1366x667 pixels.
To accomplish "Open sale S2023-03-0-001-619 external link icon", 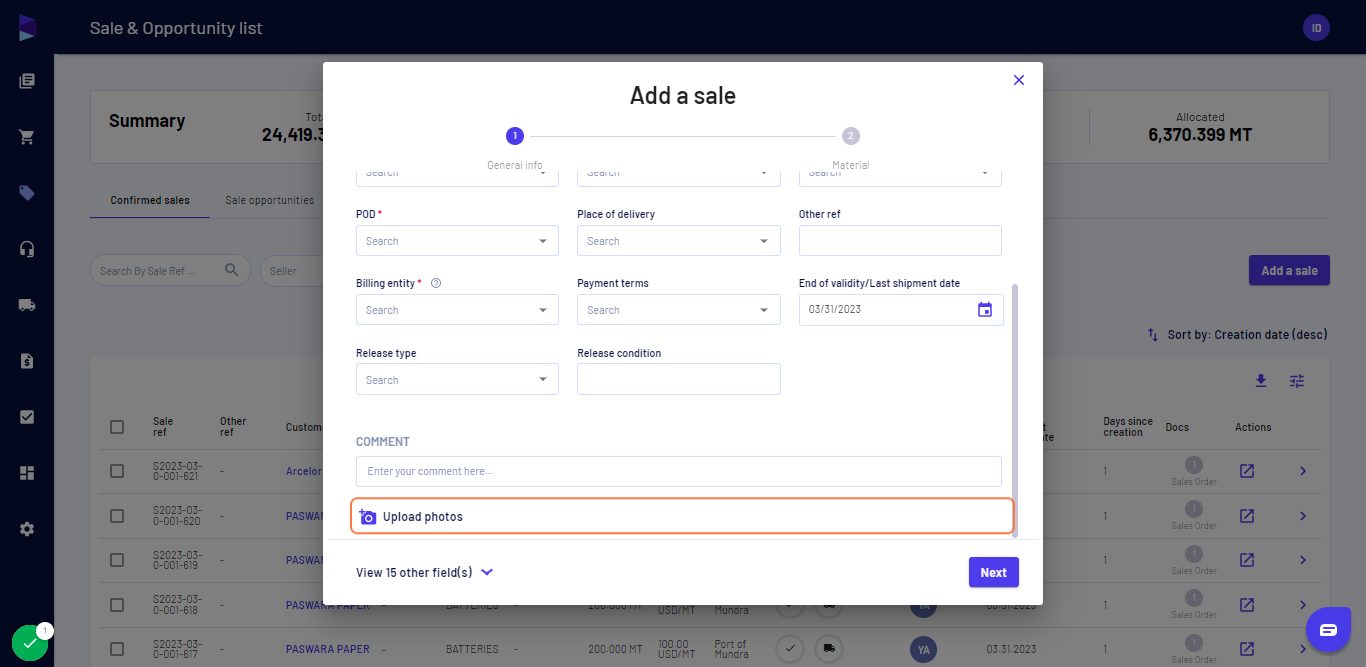I will 1247,561.
